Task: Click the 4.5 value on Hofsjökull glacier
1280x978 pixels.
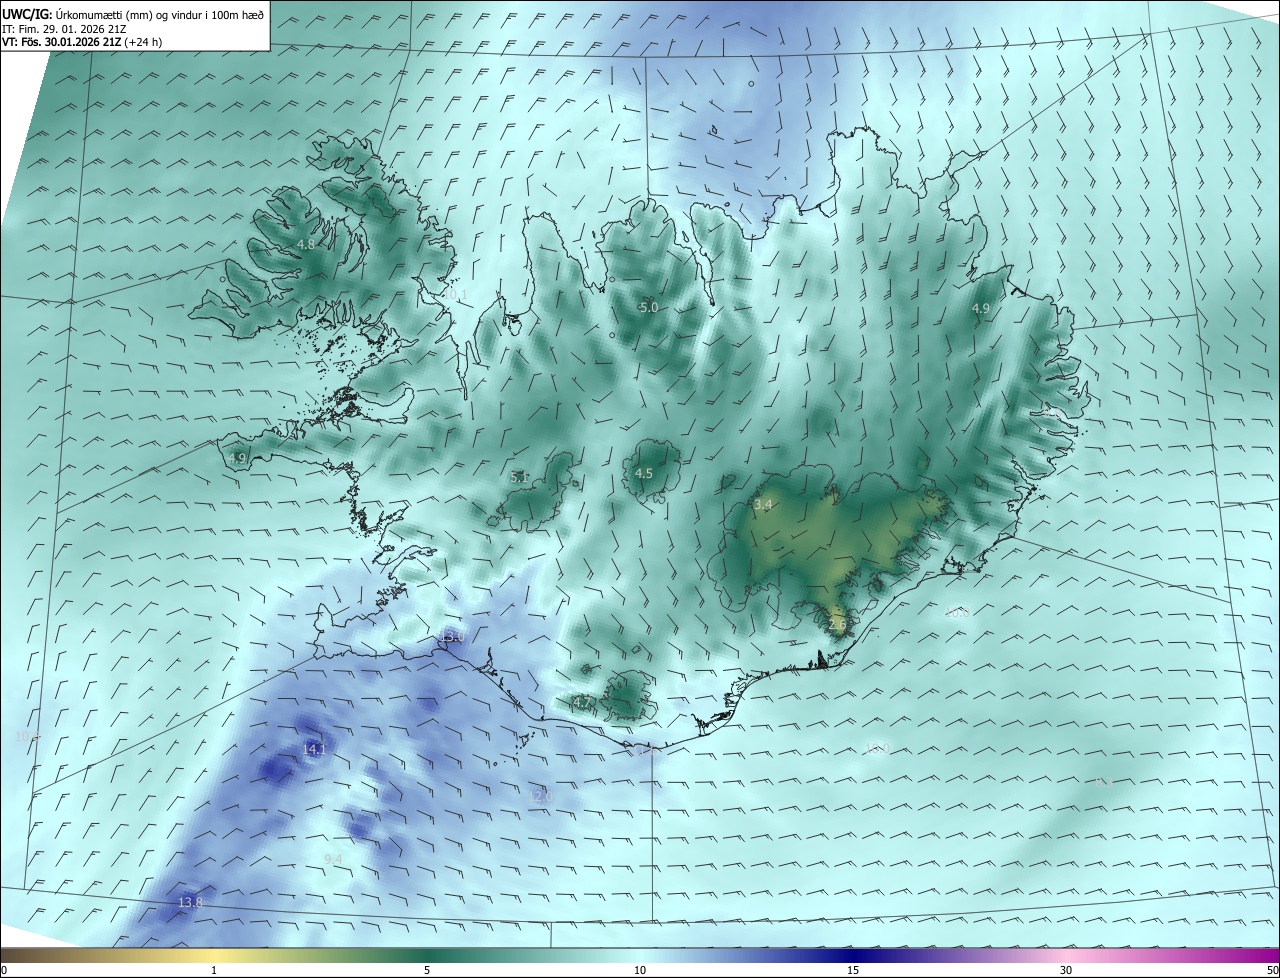Action: tap(644, 474)
